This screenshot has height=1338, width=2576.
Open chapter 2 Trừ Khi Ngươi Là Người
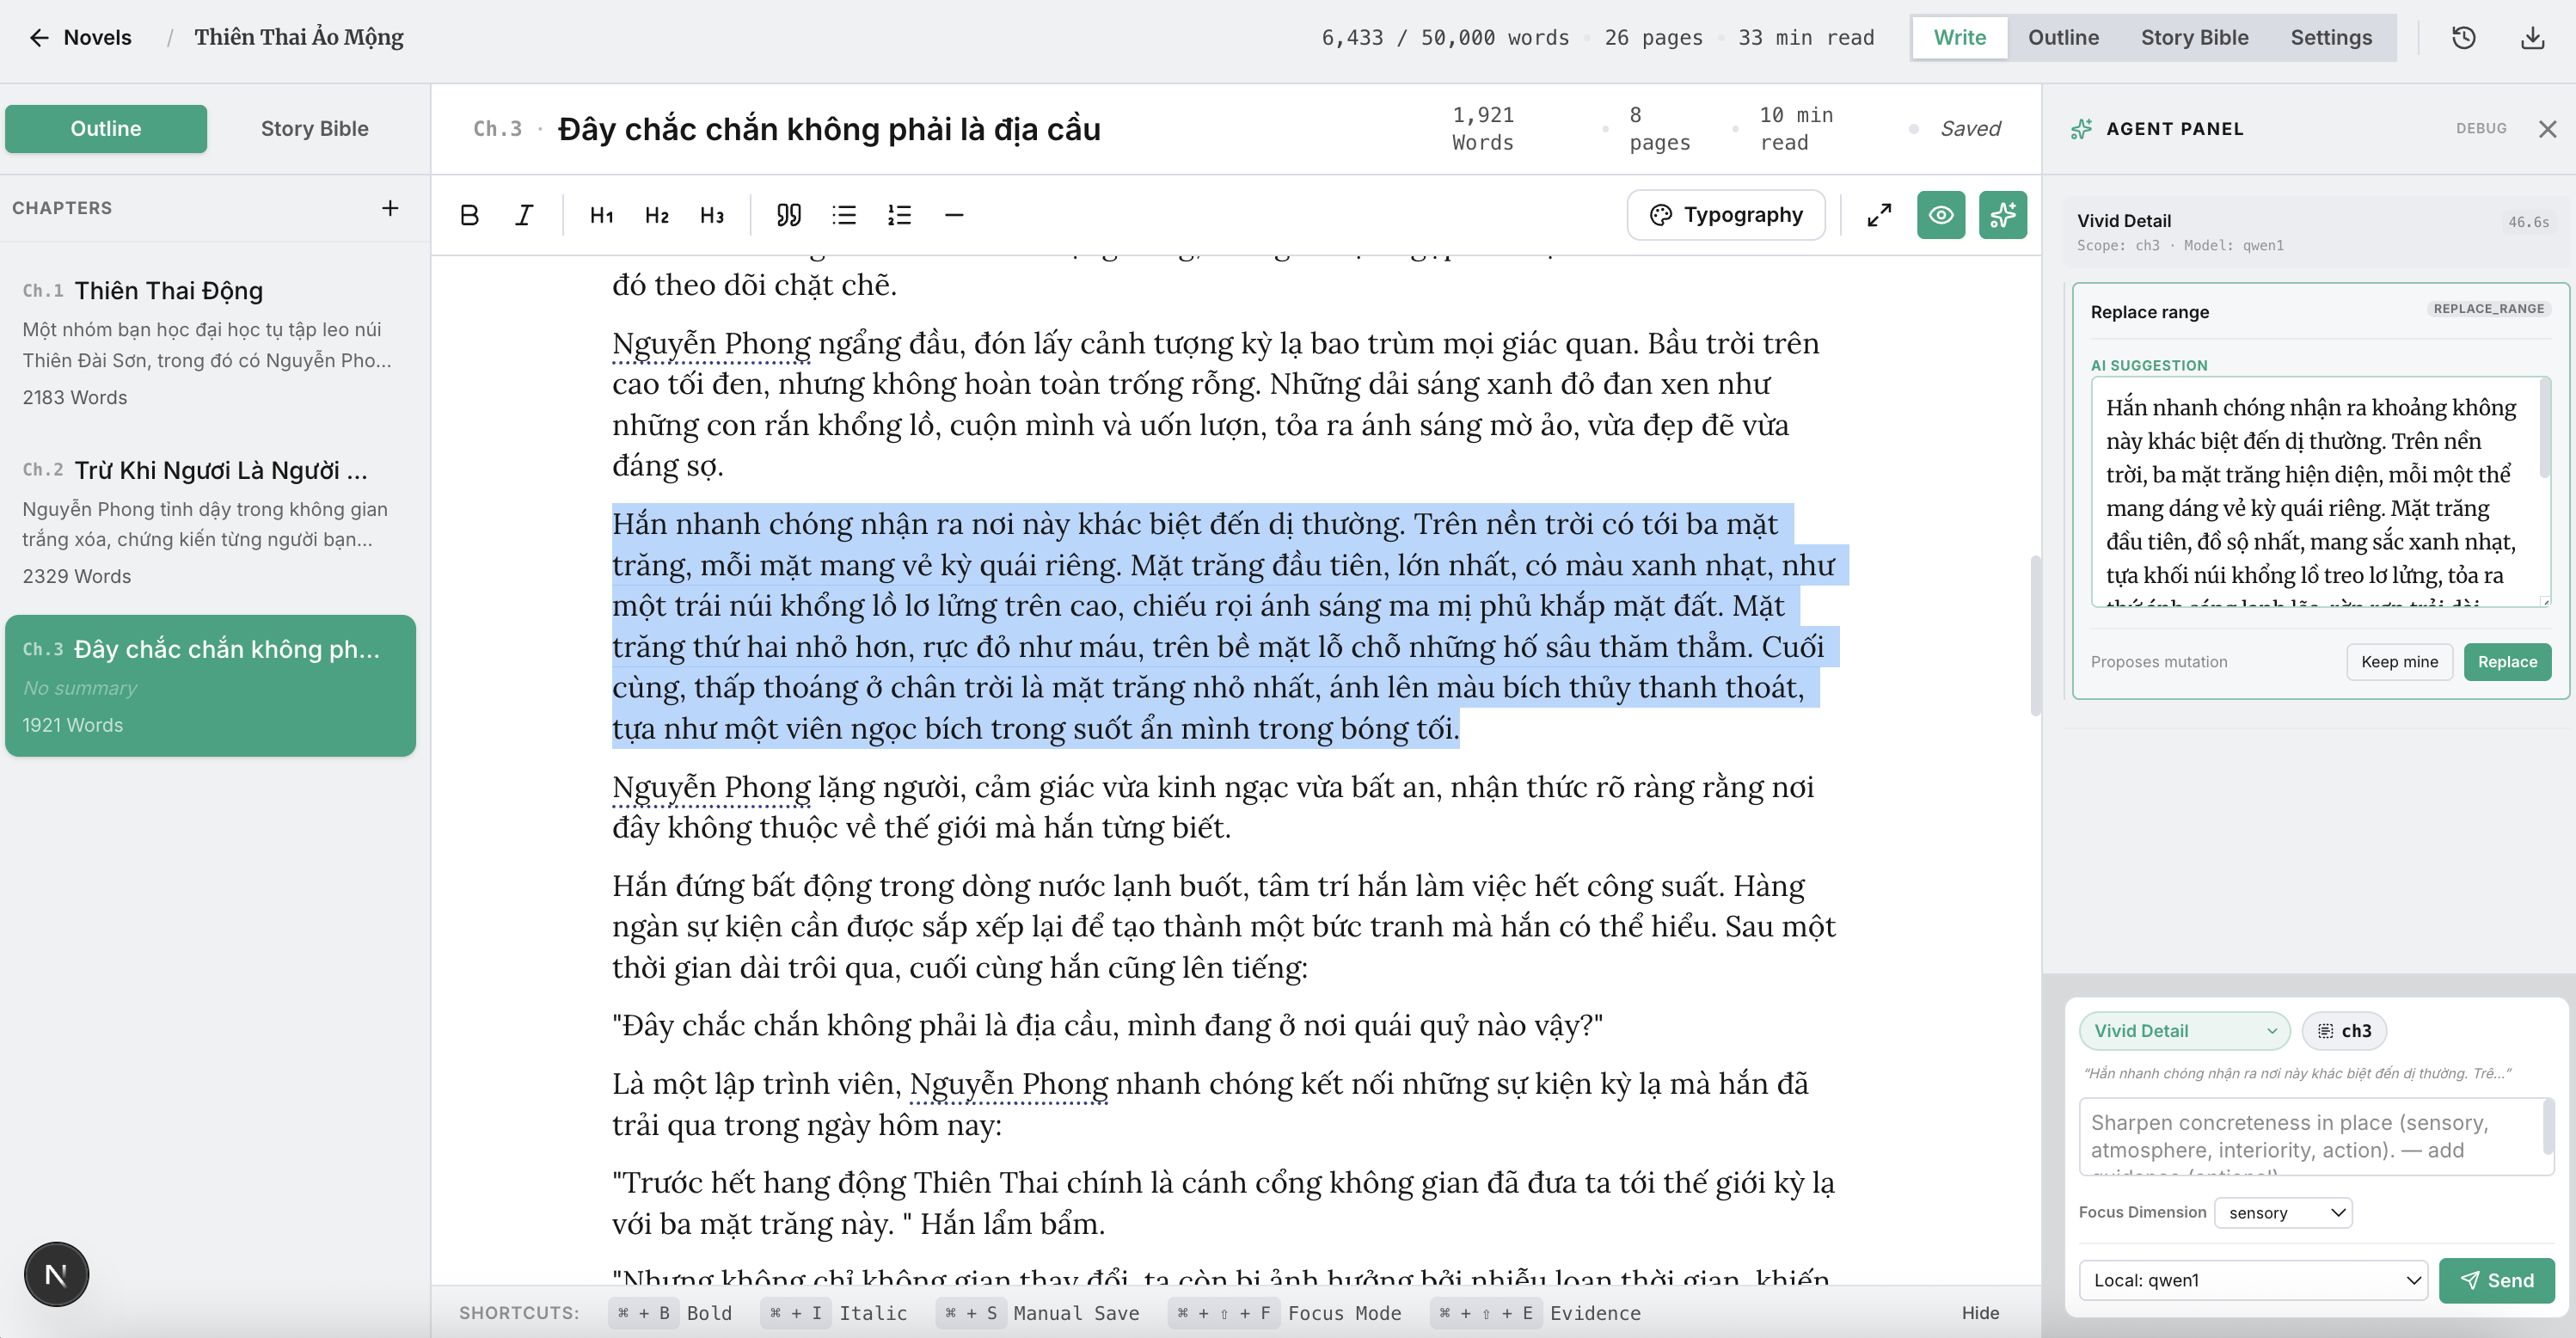[x=210, y=523]
